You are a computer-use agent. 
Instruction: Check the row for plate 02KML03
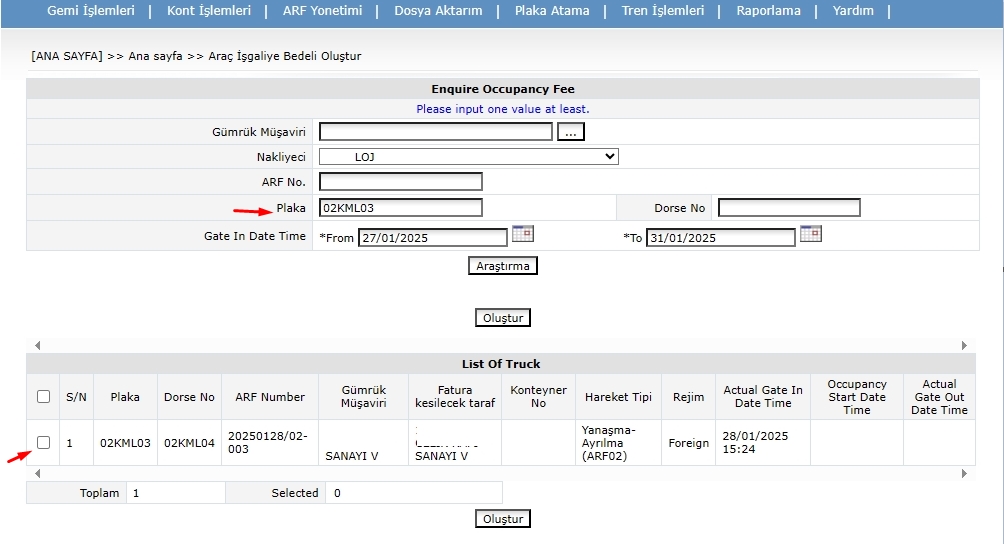[43, 442]
